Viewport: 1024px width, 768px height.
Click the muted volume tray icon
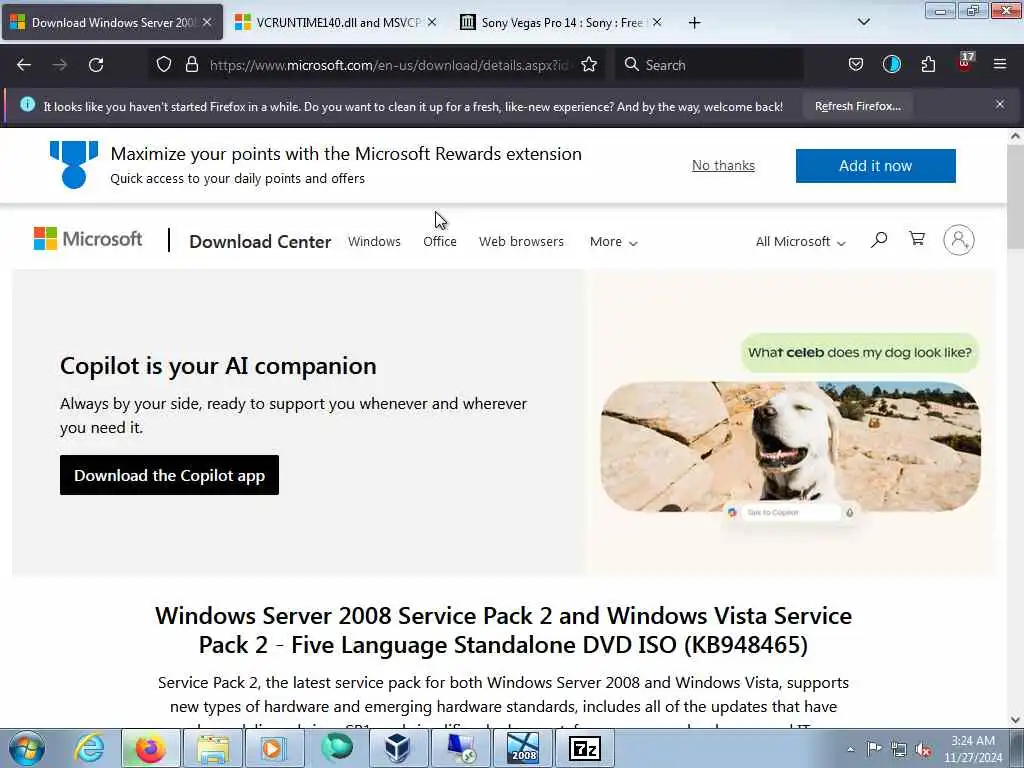[x=923, y=750]
